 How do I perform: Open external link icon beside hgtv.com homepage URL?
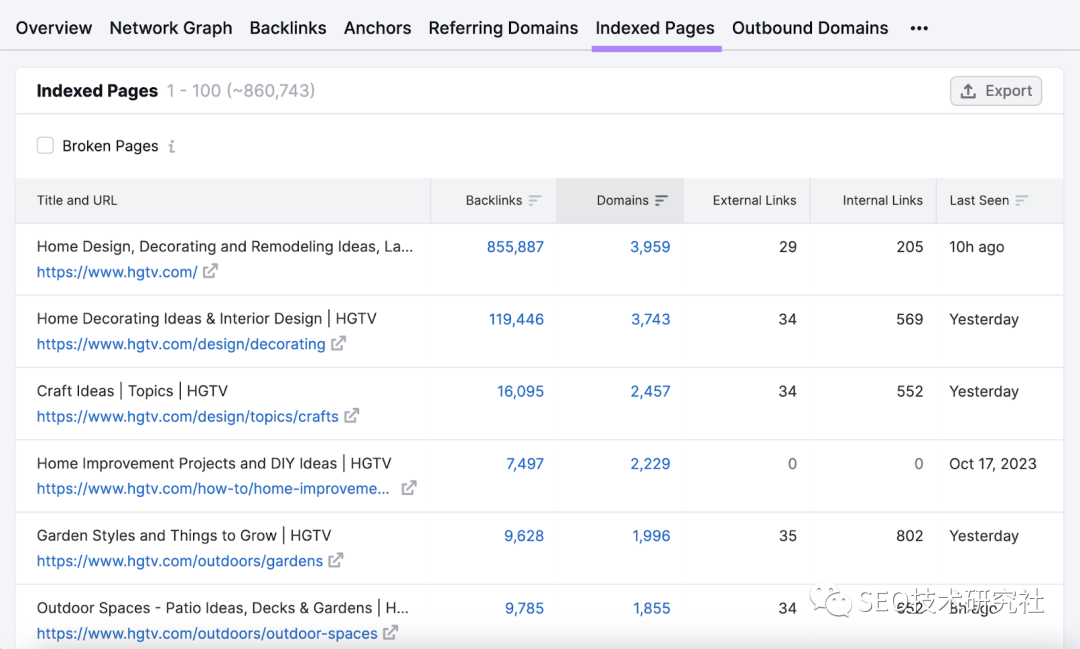[210, 271]
